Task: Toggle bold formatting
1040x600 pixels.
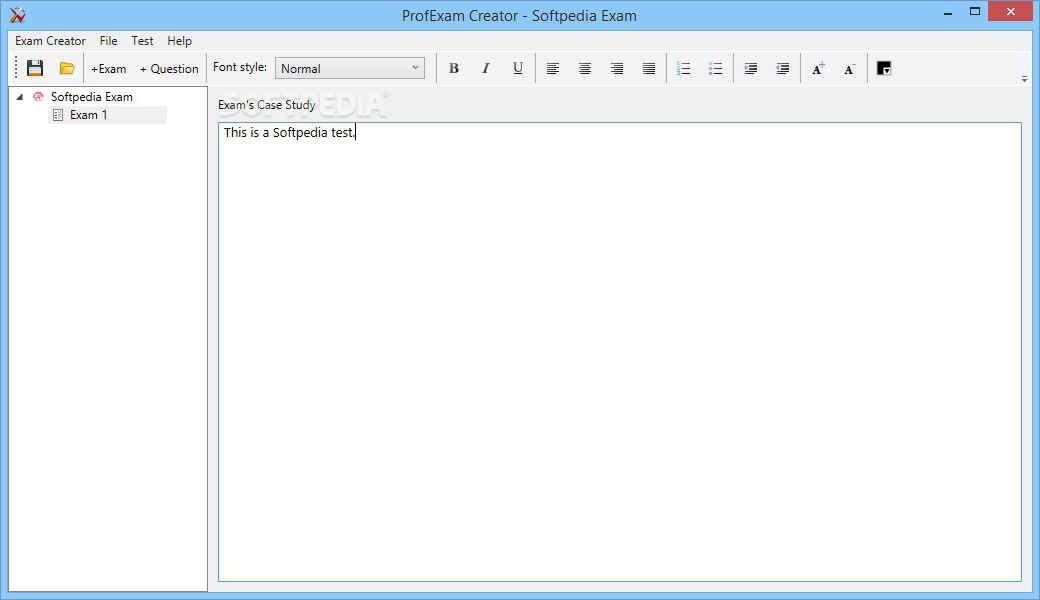Action: coord(454,68)
